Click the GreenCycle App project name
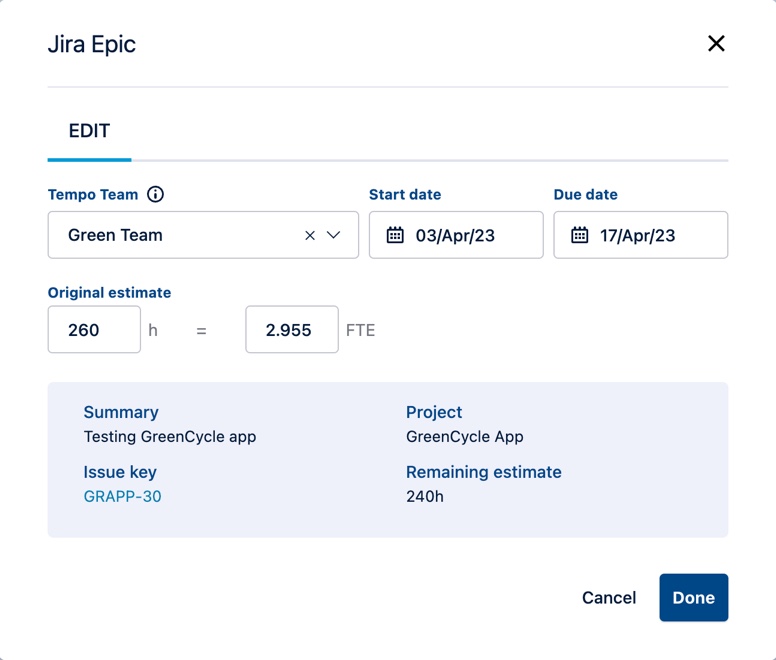 (x=465, y=436)
